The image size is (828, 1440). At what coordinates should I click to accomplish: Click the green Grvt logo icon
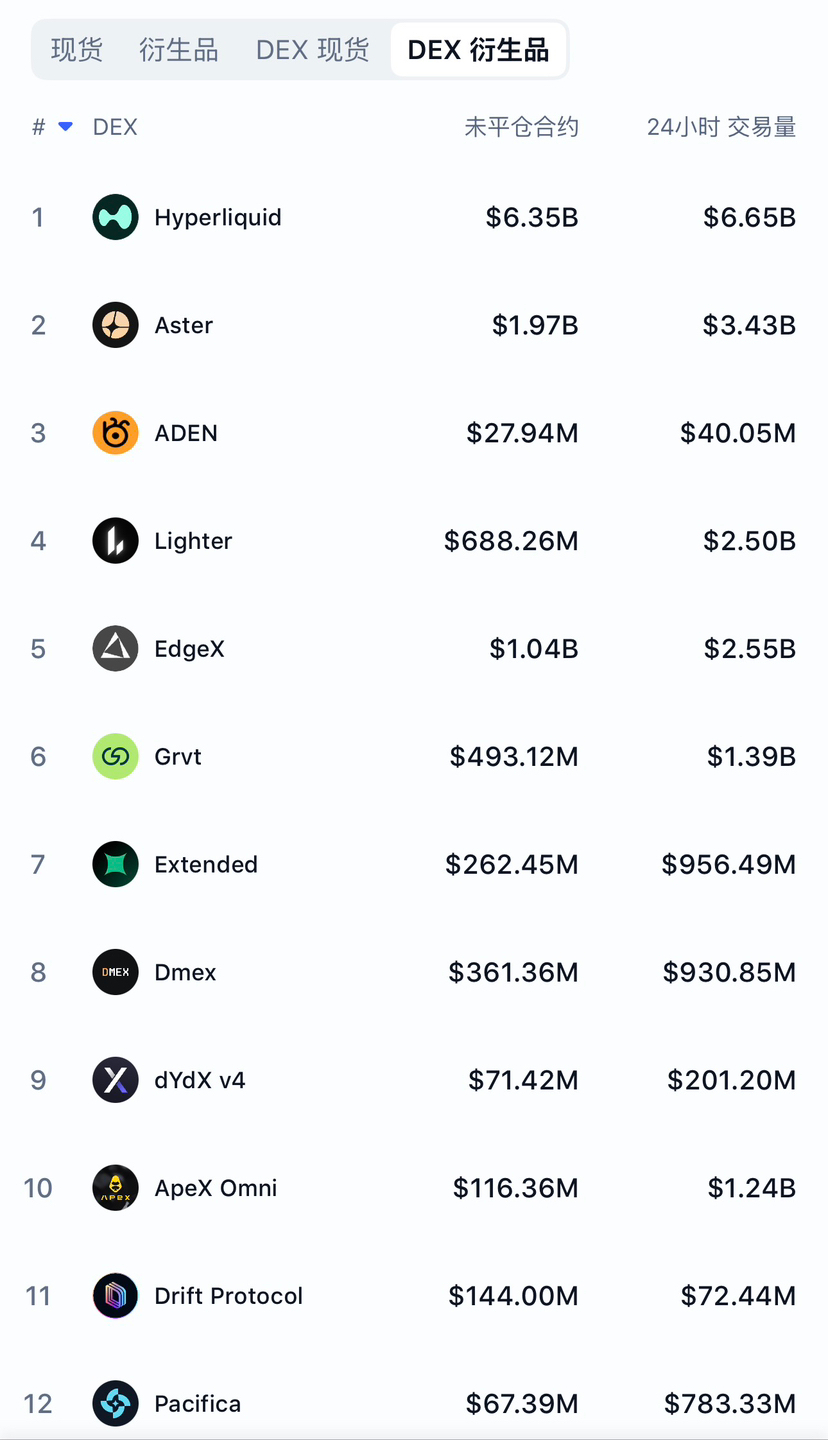click(115, 756)
